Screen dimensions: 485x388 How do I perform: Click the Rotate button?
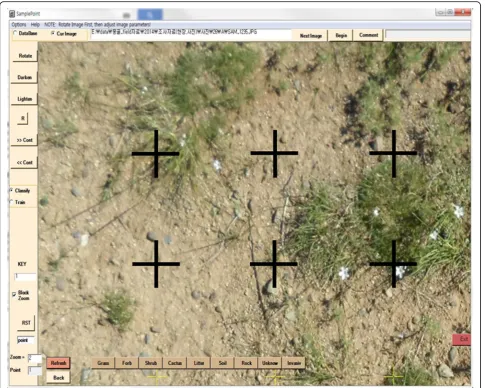pyautogui.click(x=24, y=56)
